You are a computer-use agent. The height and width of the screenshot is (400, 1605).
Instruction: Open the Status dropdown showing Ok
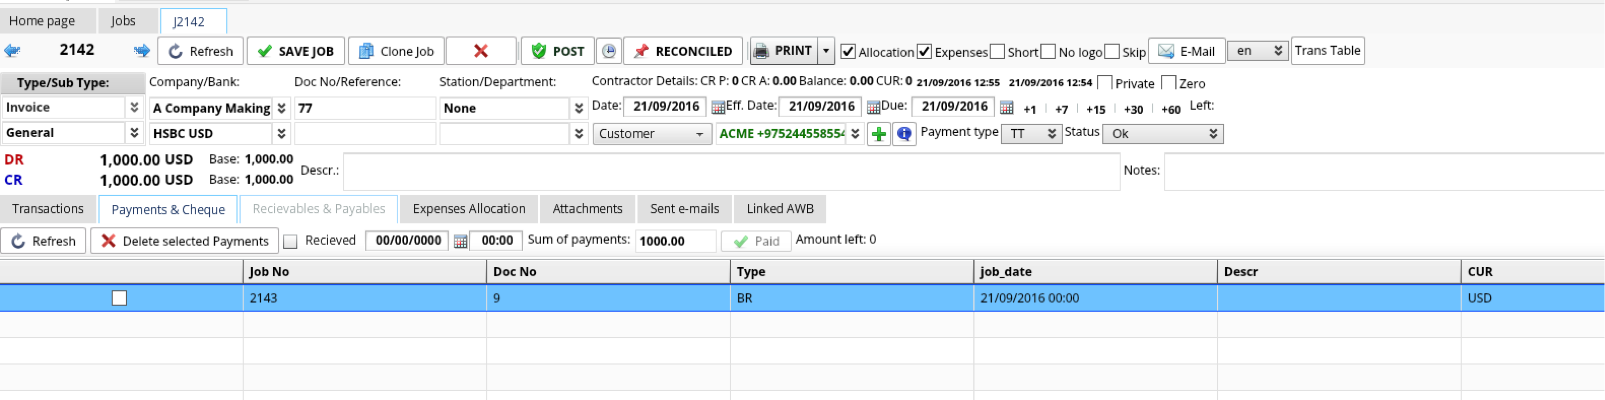pos(1162,134)
